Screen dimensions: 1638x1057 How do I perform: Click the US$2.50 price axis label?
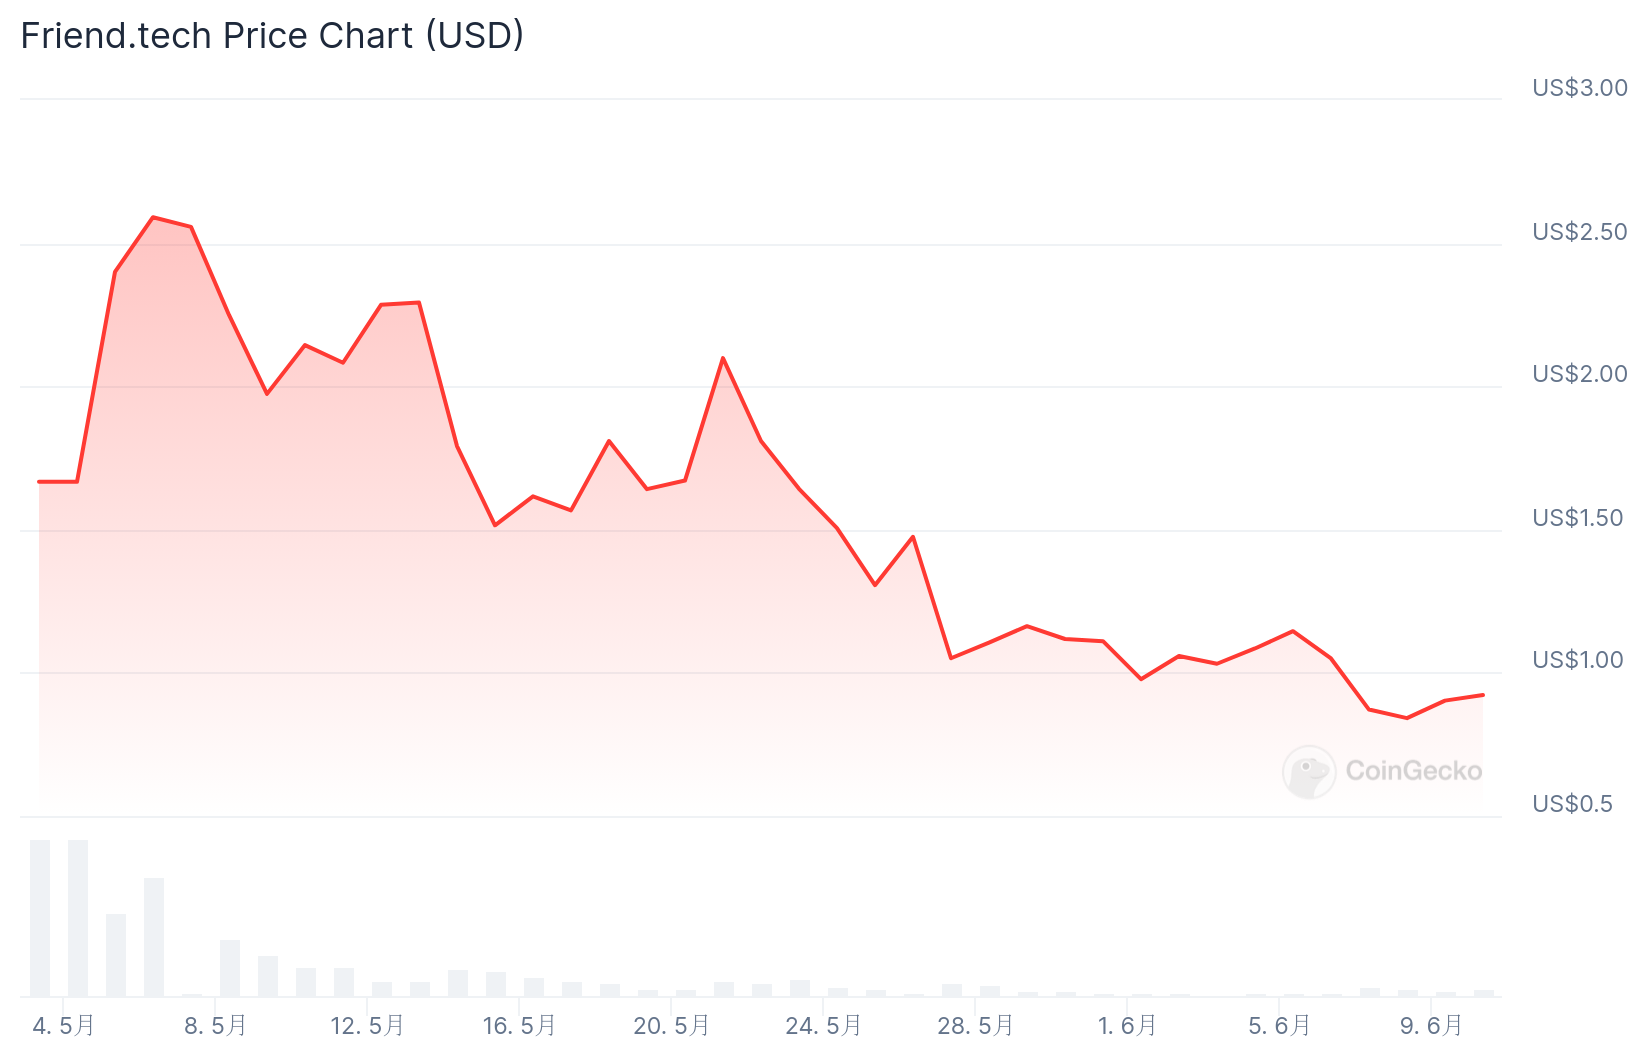click(1579, 232)
